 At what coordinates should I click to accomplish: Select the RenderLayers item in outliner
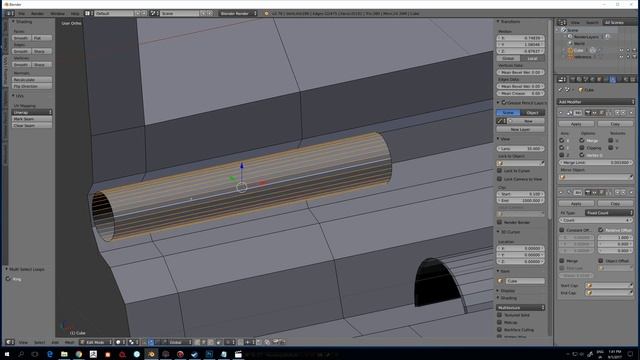tap(586, 37)
